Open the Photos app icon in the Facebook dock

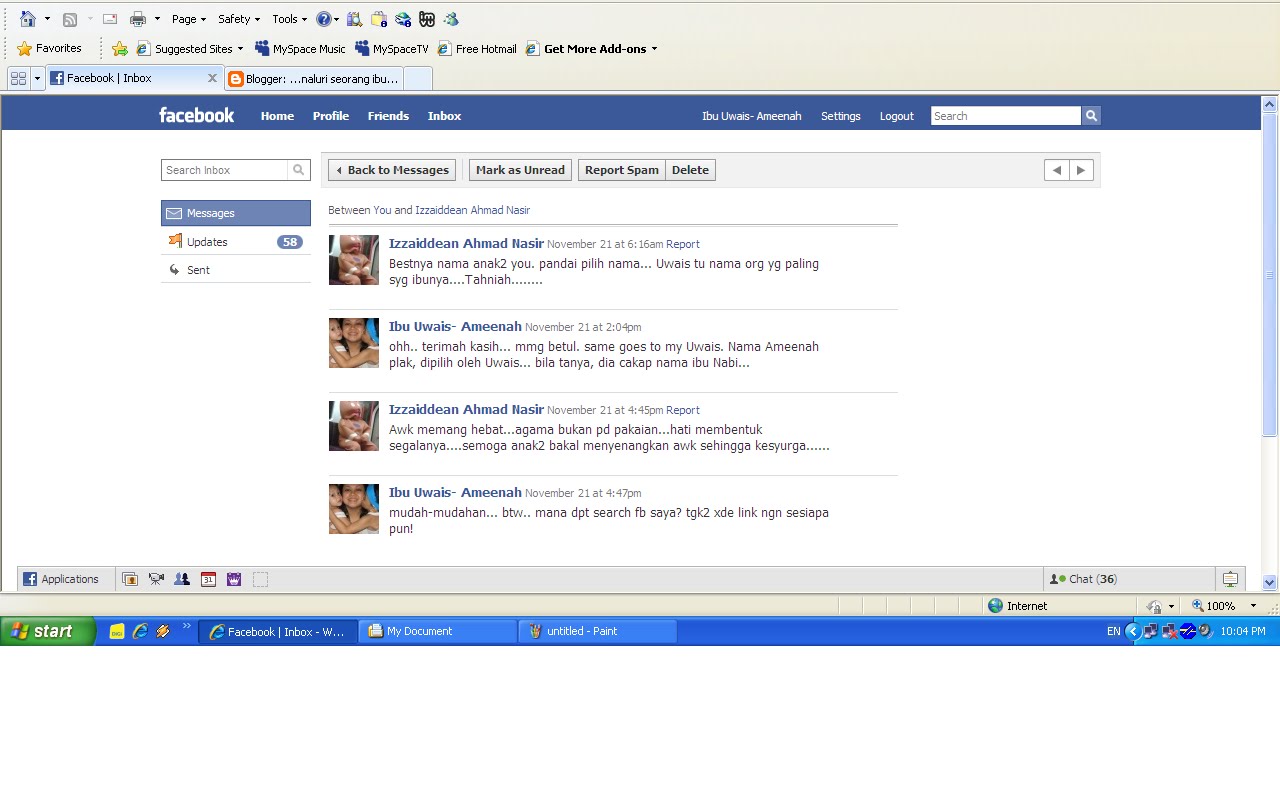130,579
